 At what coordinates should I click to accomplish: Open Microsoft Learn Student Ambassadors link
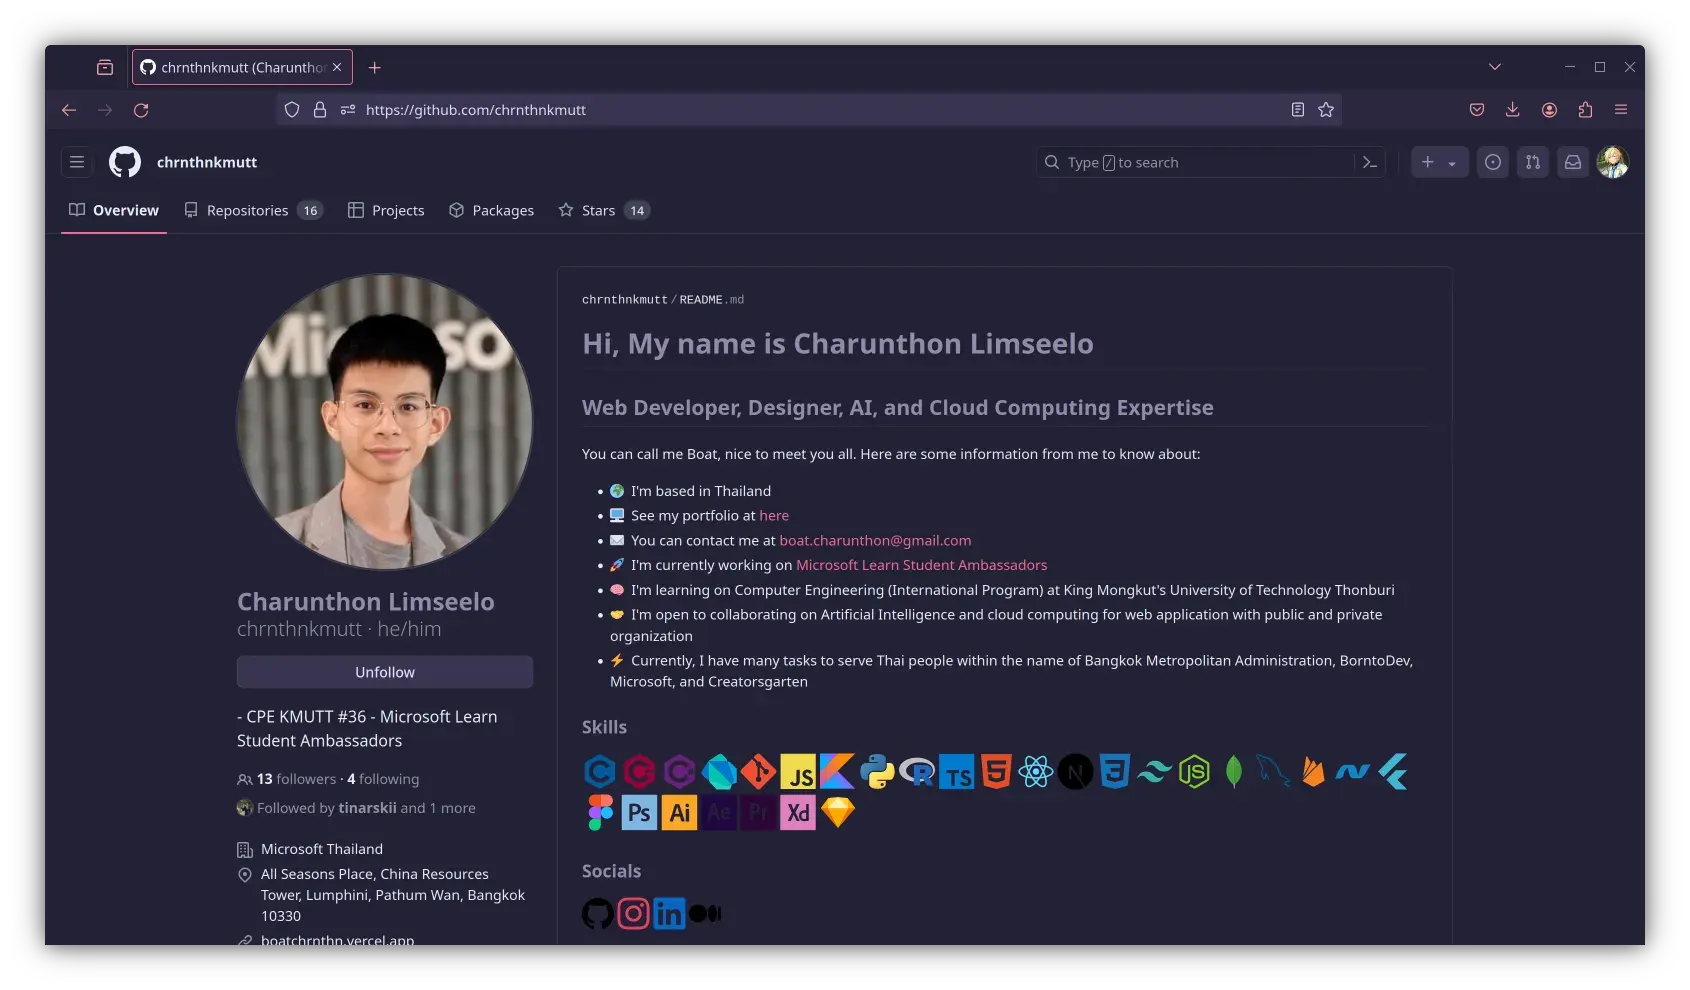coord(921,565)
